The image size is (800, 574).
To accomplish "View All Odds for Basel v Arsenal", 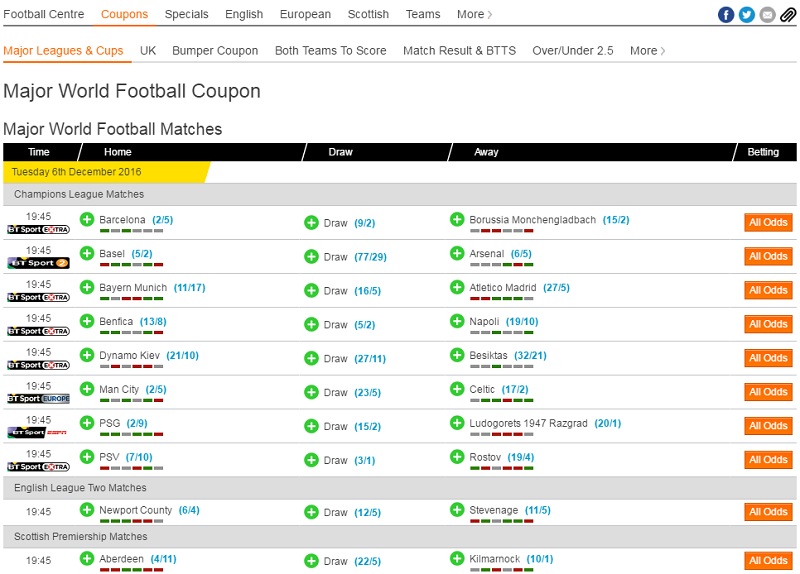I will click(x=768, y=256).
